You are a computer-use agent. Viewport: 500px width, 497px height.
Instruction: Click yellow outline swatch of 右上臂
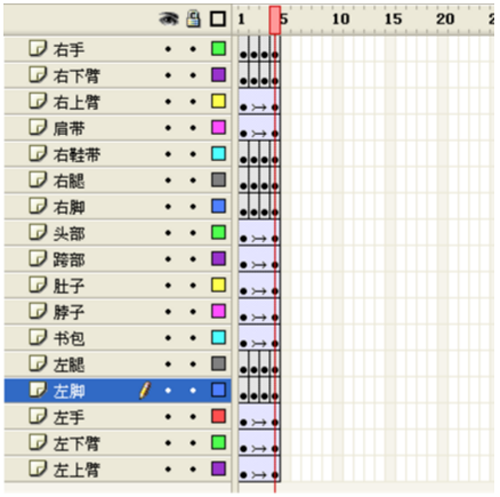(x=219, y=101)
